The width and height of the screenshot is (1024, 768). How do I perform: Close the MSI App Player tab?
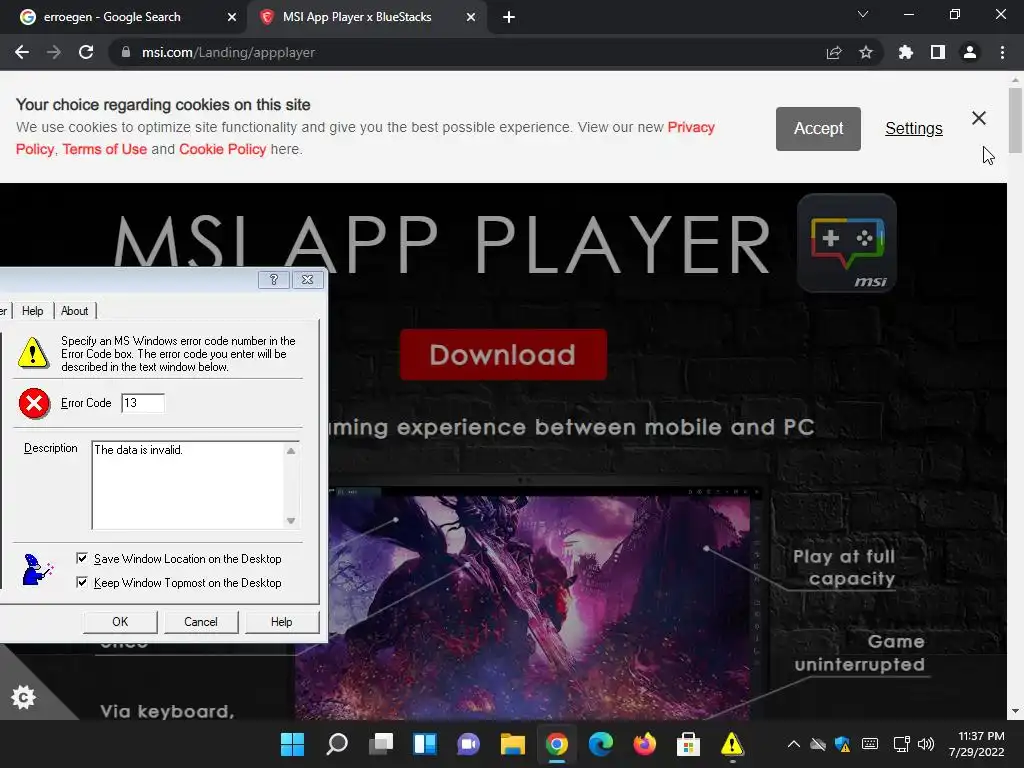[x=471, y=17]
